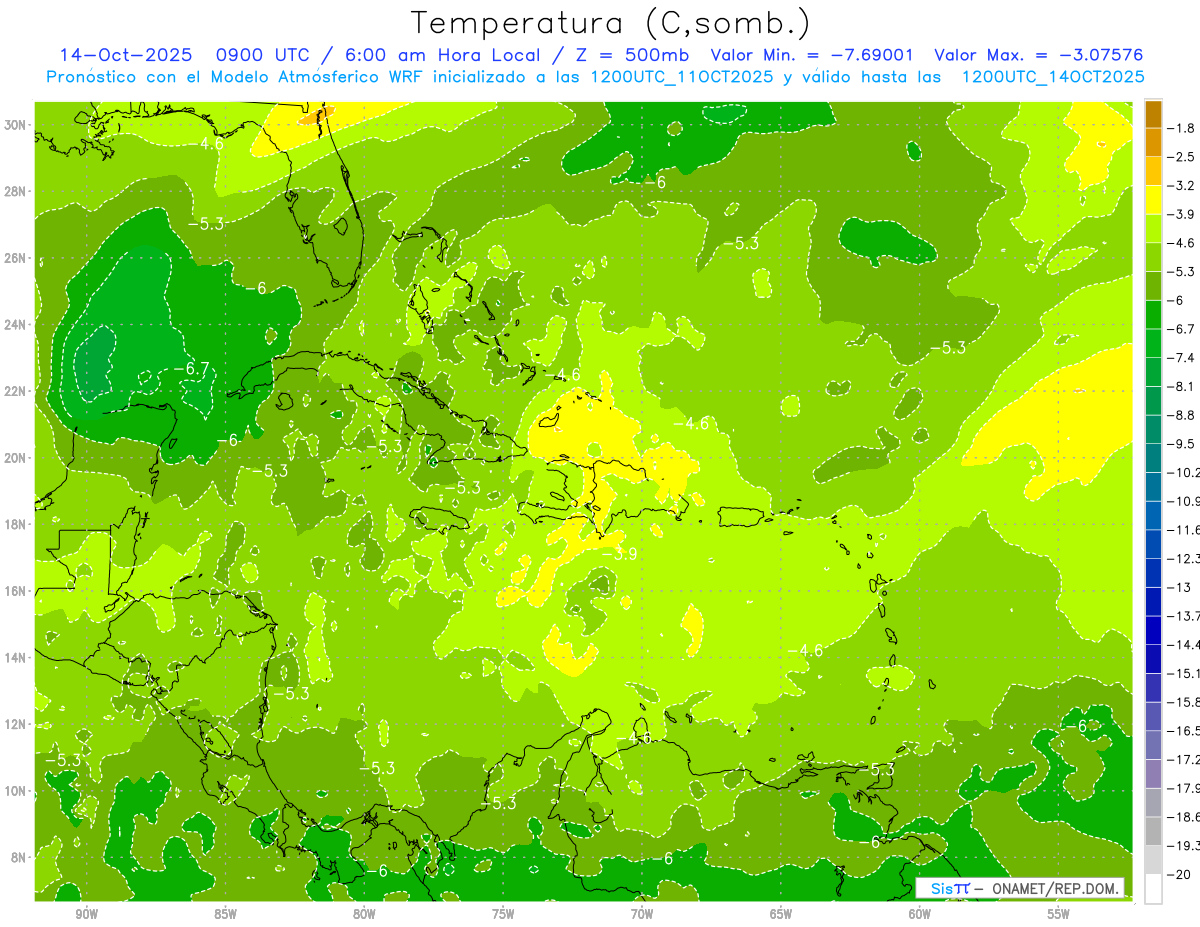Click the '-8.8' legend value
This screenshot has width=1200, height=927.
[x=1182, y=415]
